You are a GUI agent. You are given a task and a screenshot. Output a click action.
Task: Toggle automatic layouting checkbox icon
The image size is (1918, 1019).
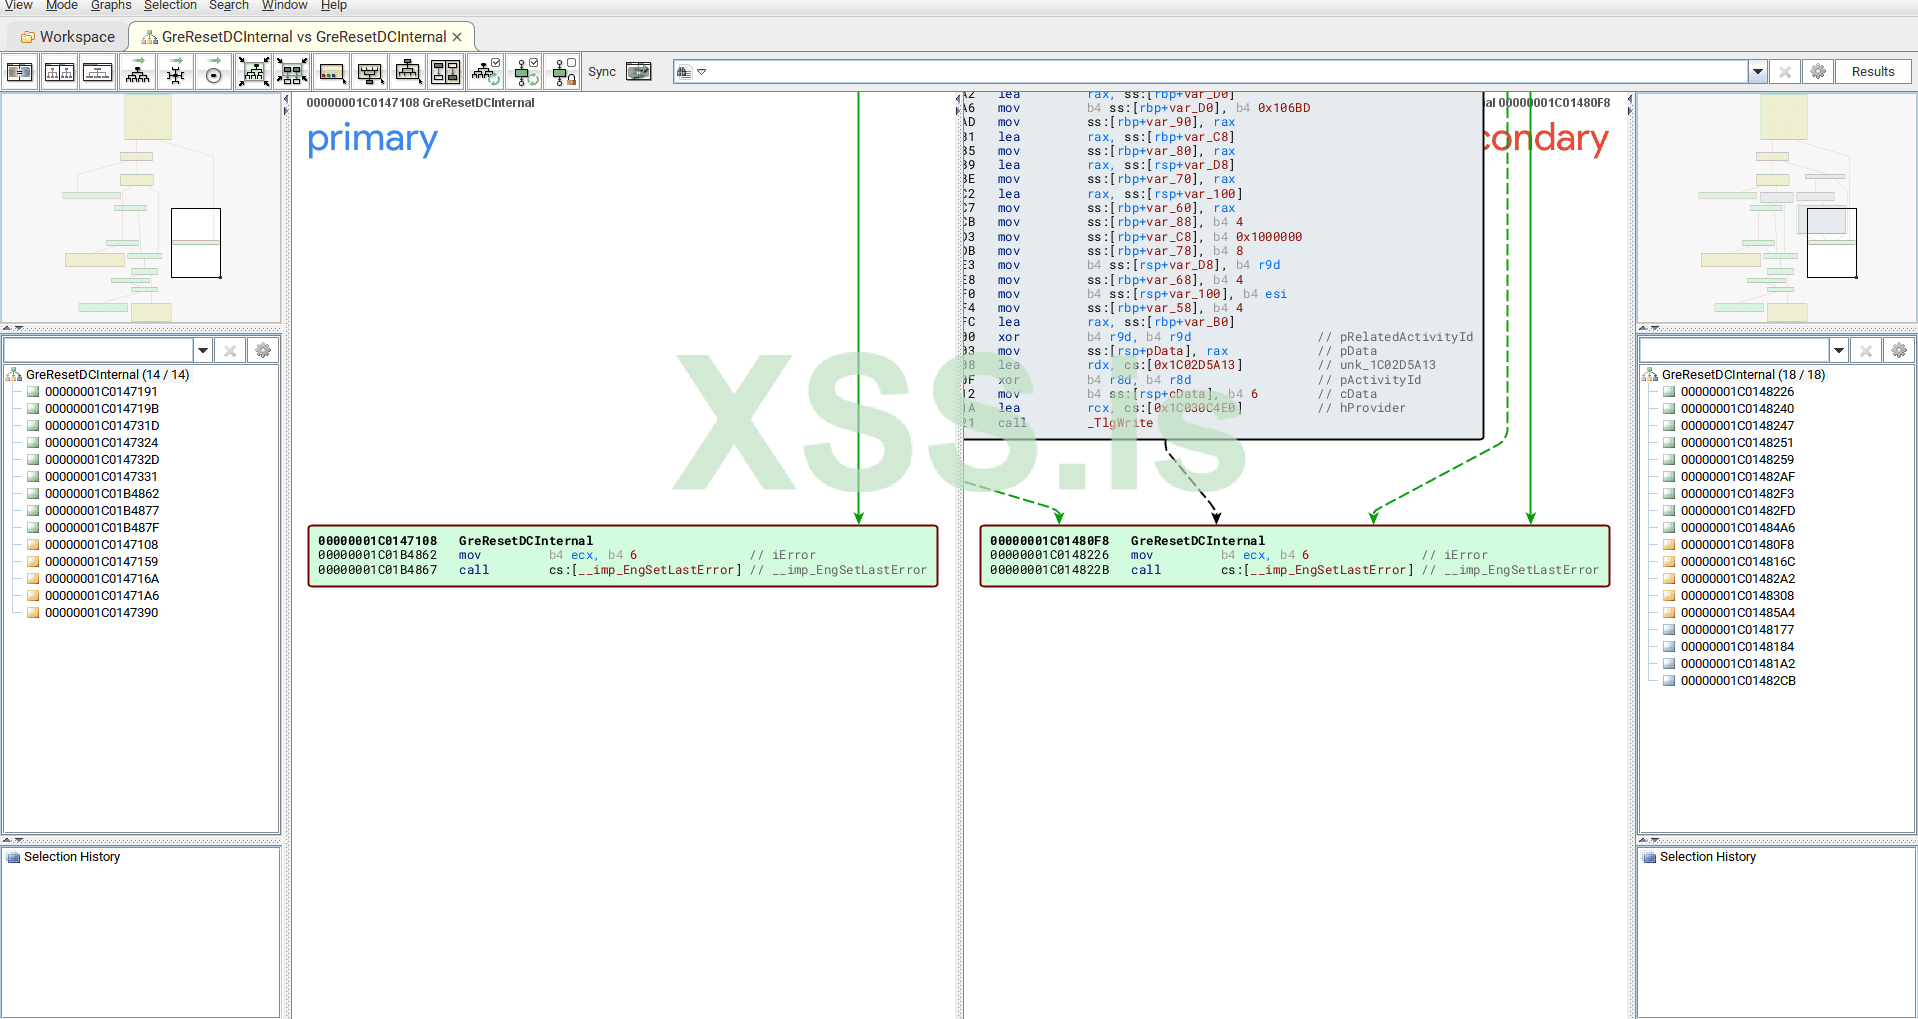[x=486, y=72]
